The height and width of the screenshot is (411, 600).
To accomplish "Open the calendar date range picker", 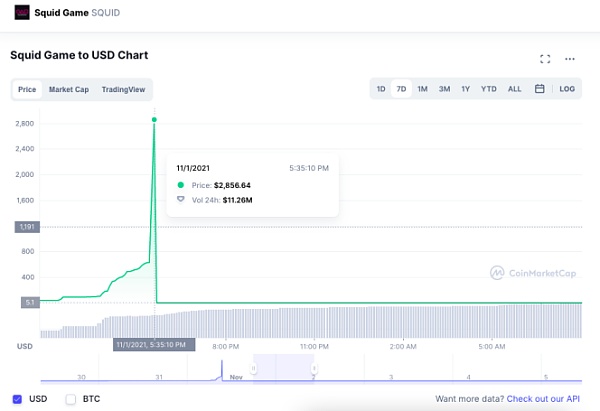I will pyautogui.click(x=540, y=89).
